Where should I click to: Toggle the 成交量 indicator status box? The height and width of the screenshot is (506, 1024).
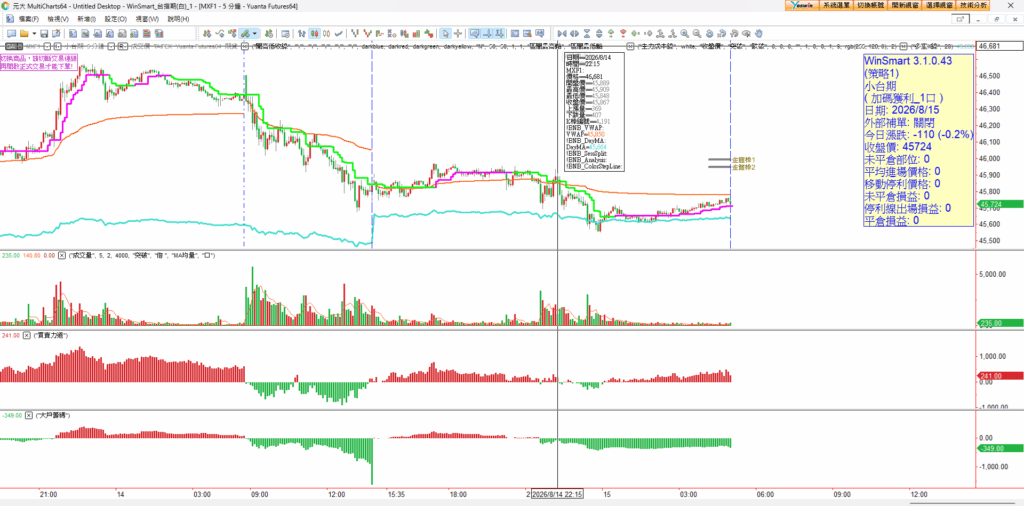coord(62,255)
